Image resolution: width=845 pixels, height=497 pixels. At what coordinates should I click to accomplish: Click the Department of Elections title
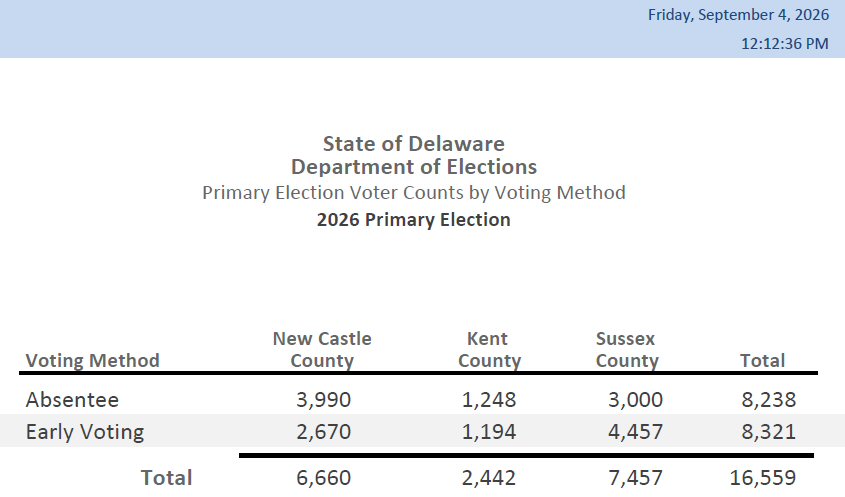414,167
